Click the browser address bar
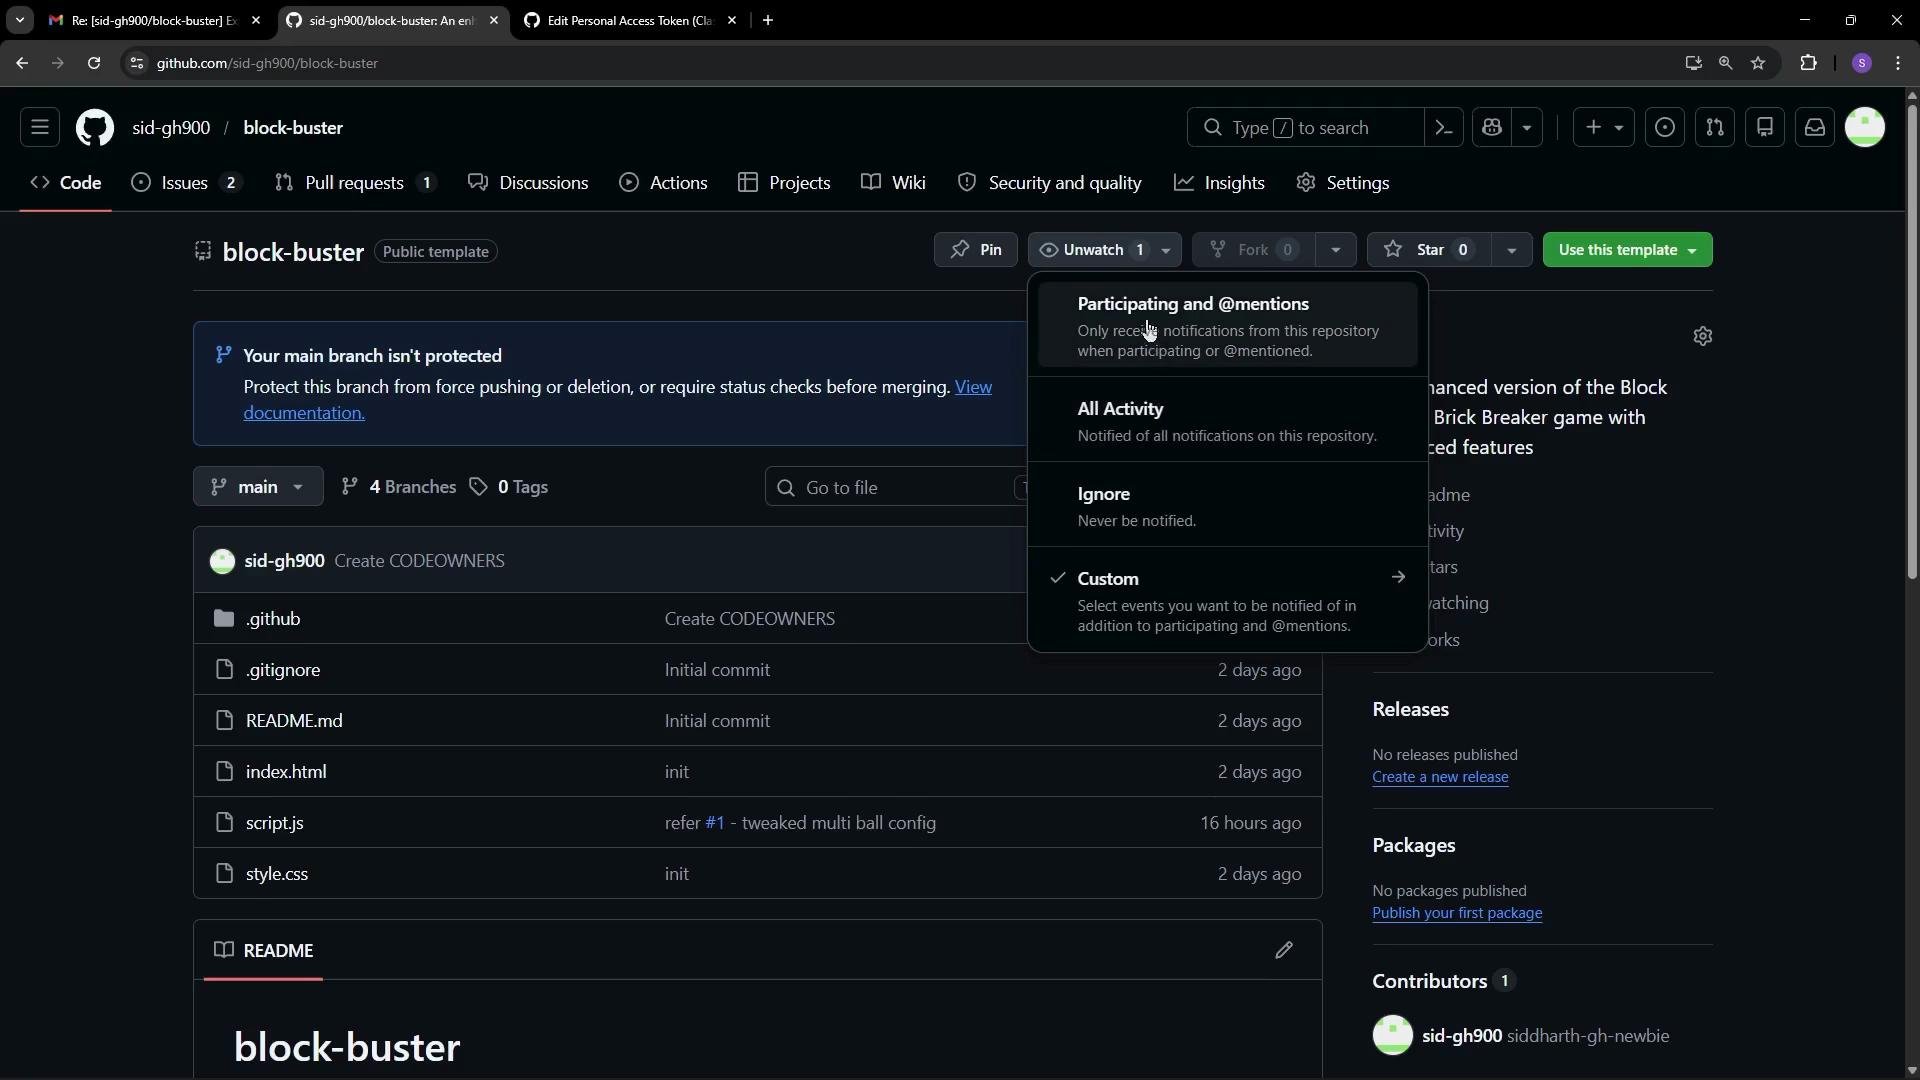1920x1080 pixels. coord(900,63)
